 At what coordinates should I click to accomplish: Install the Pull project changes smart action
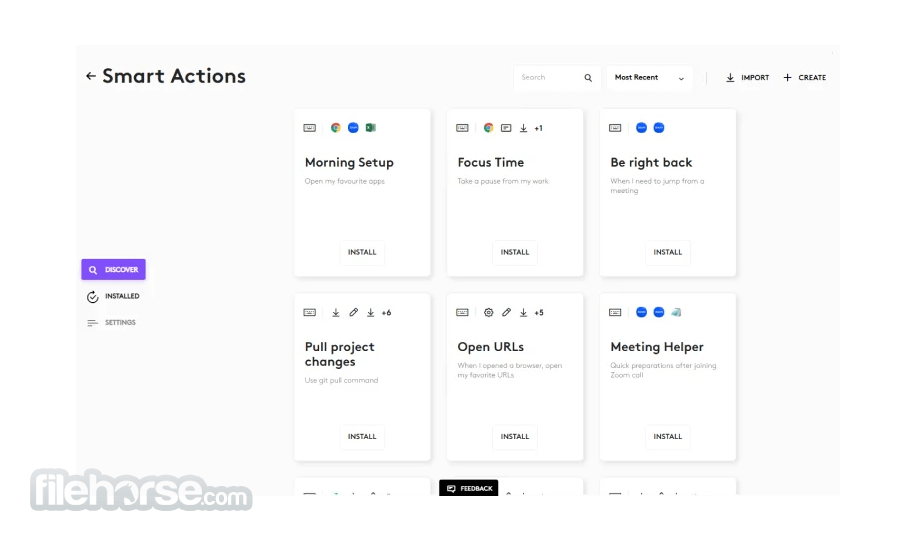click(x=362, y=436)
